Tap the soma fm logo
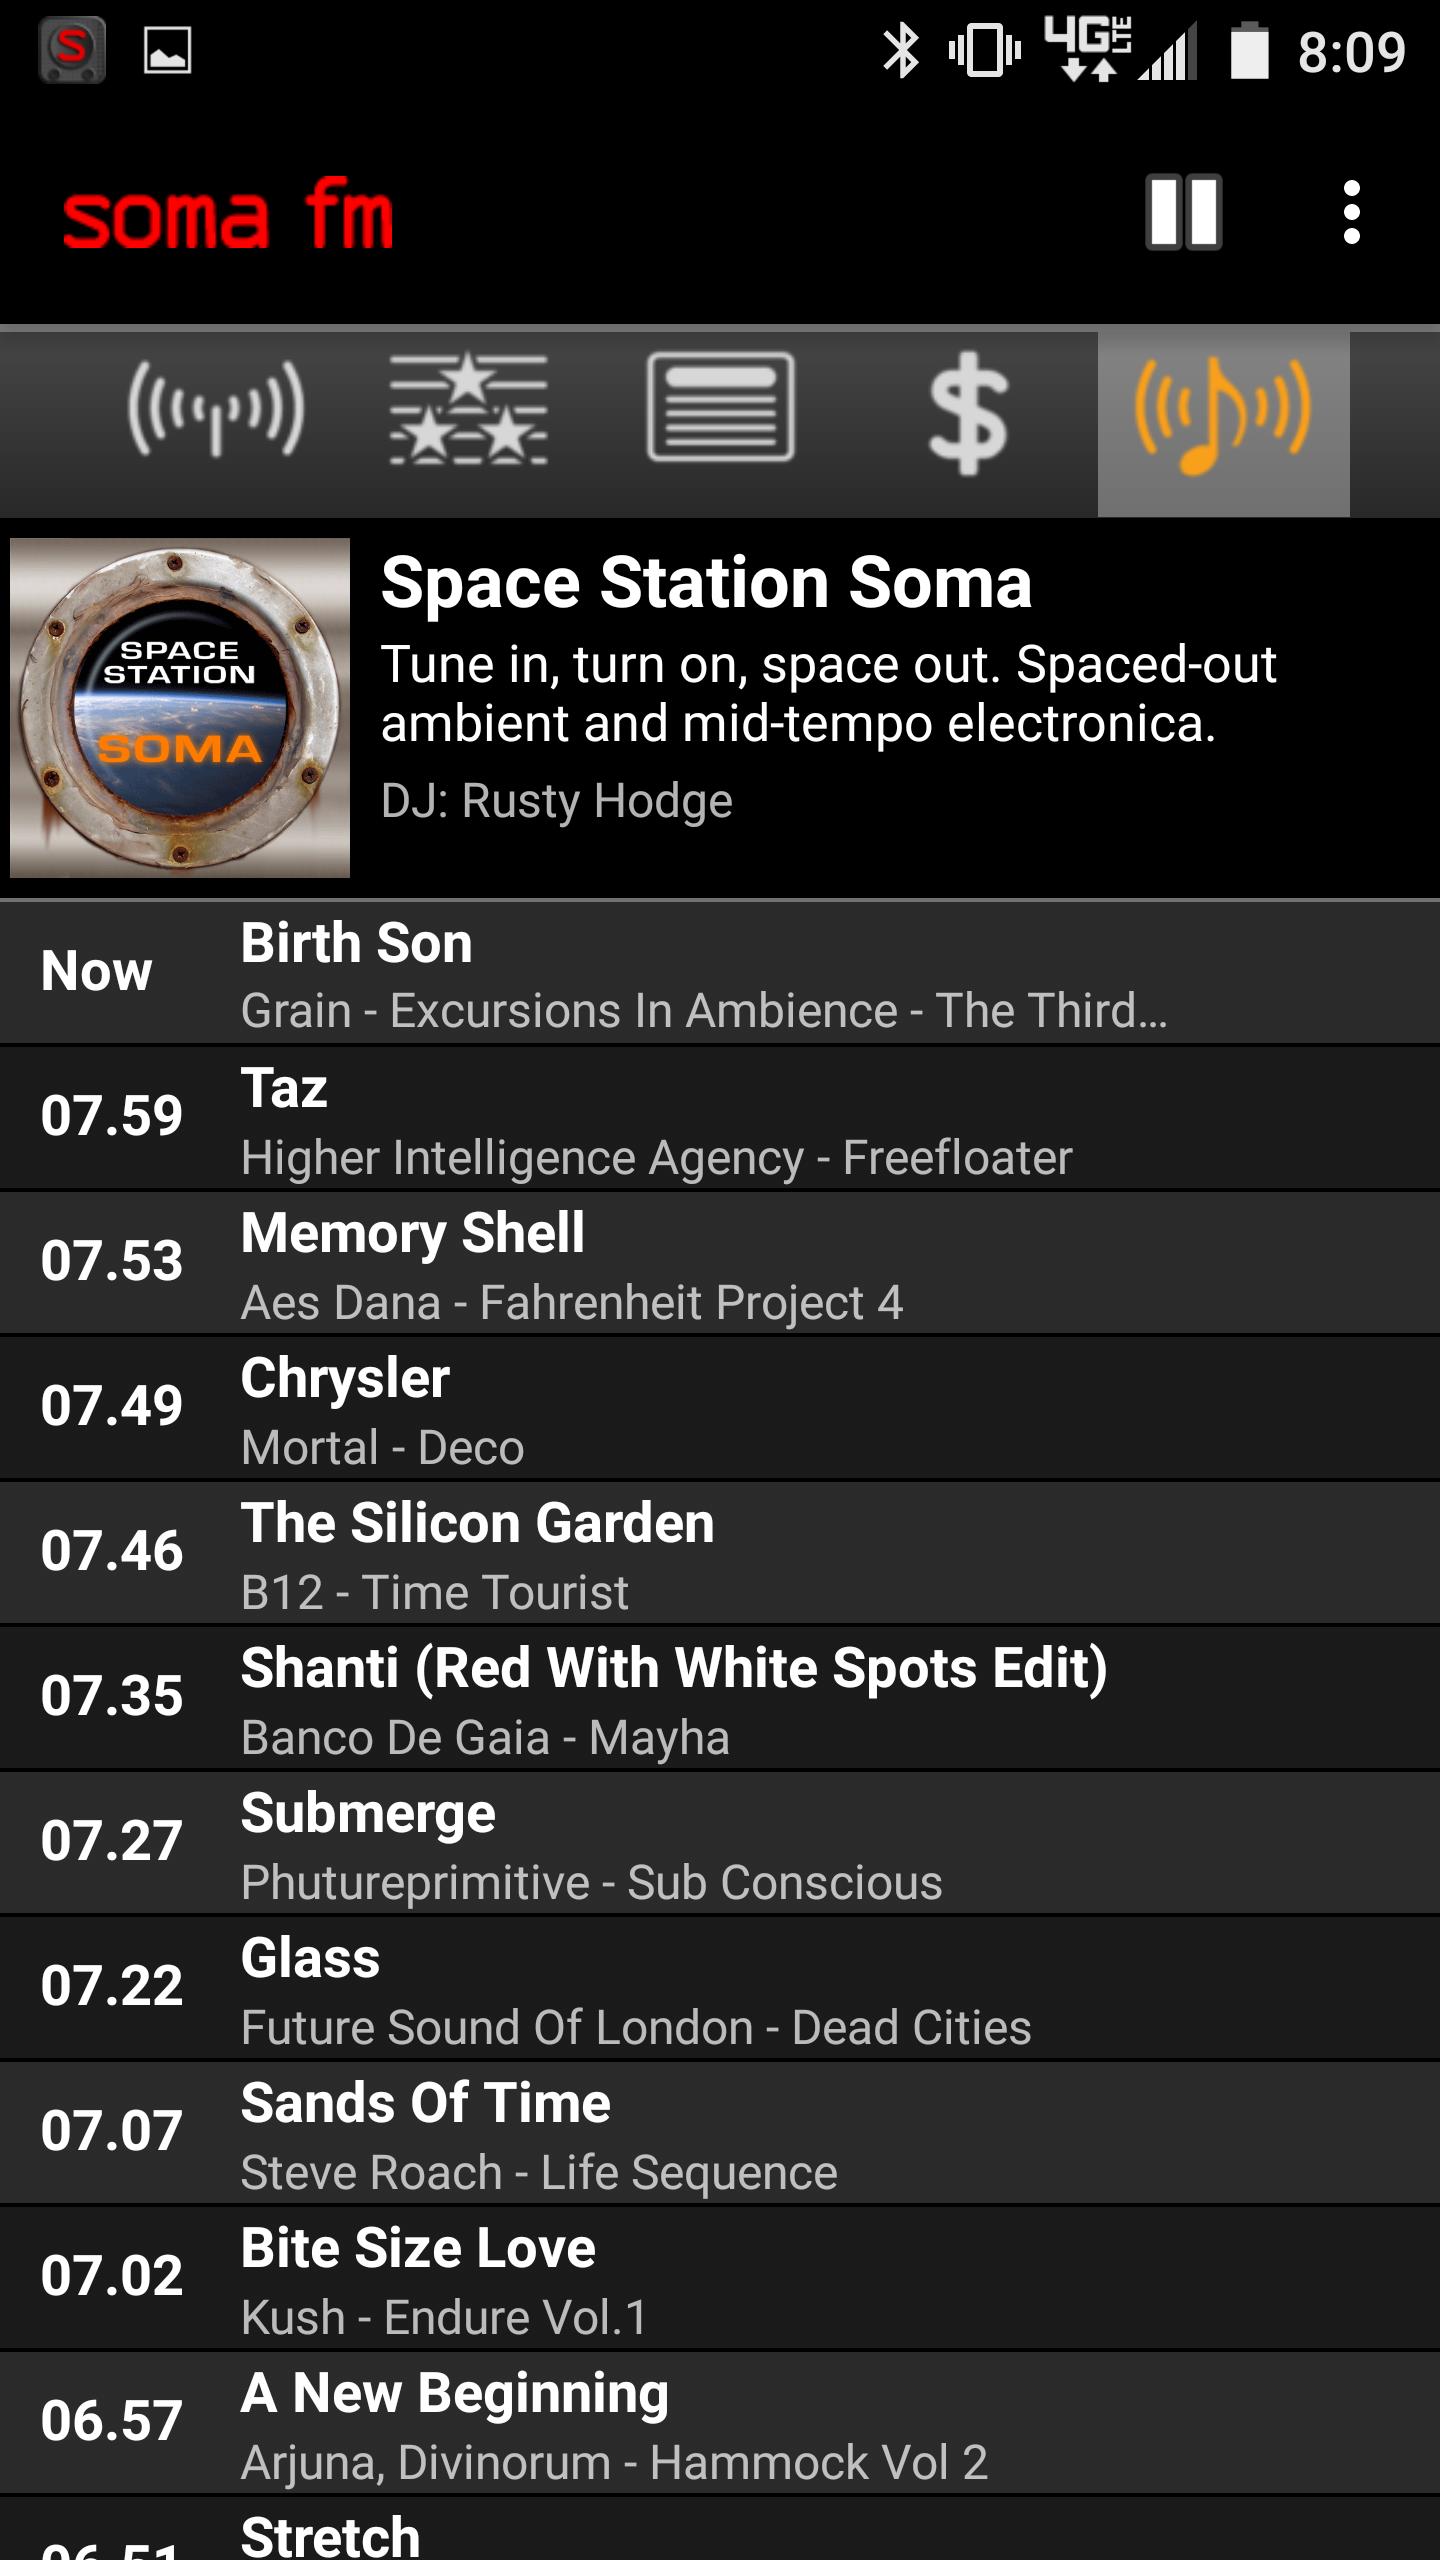The width and height of the screenshot is (1440, 2560). coord(228,214)
